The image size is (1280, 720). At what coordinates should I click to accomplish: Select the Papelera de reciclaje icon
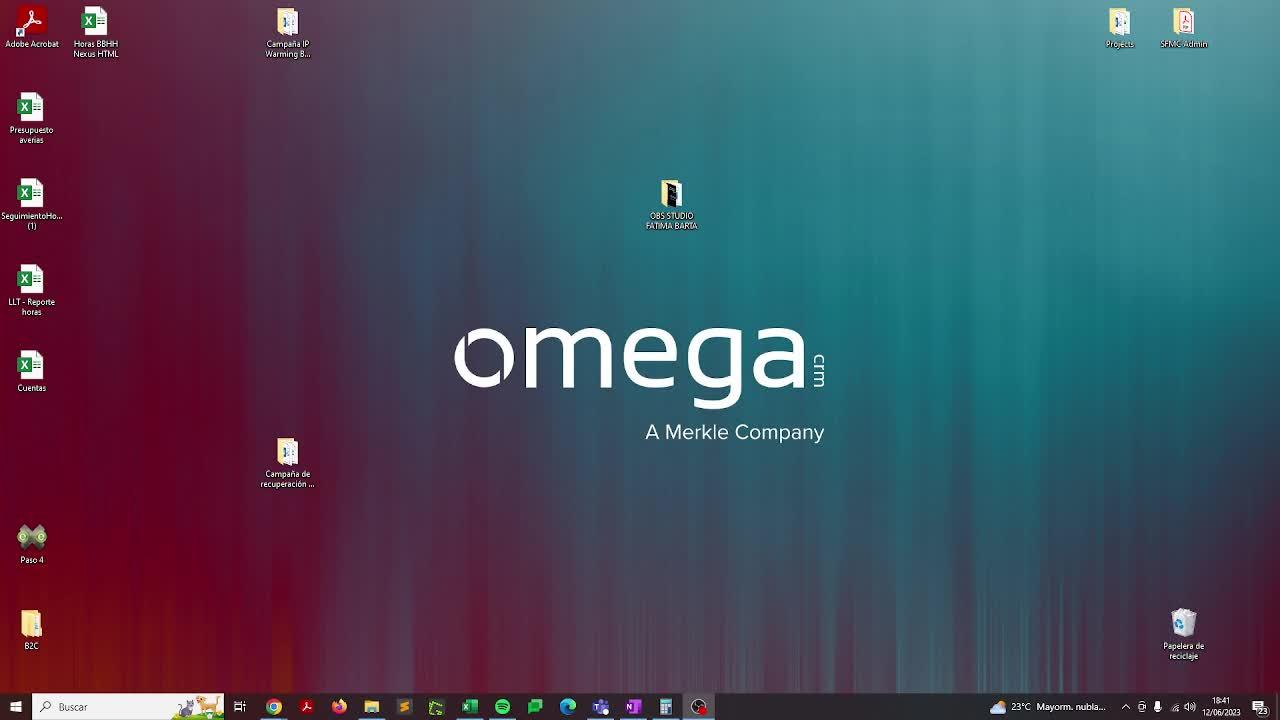(x=1184, y=635)
